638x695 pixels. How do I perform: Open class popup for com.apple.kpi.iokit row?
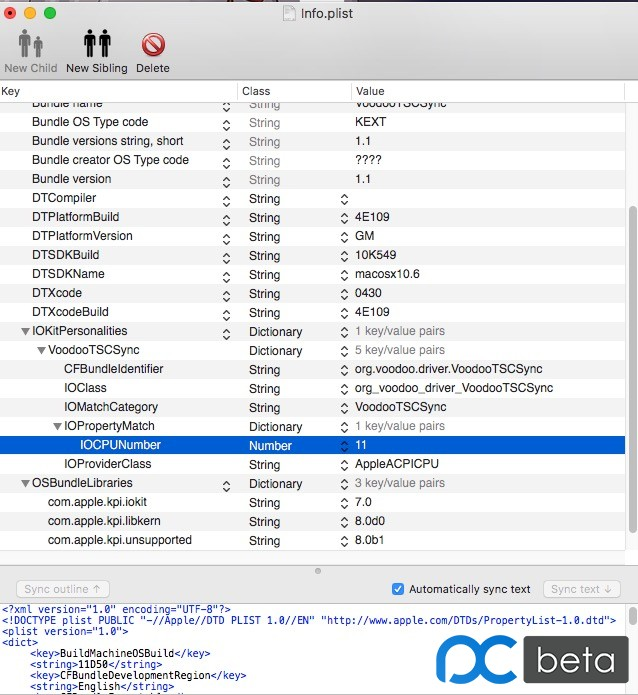coord(344,503)
